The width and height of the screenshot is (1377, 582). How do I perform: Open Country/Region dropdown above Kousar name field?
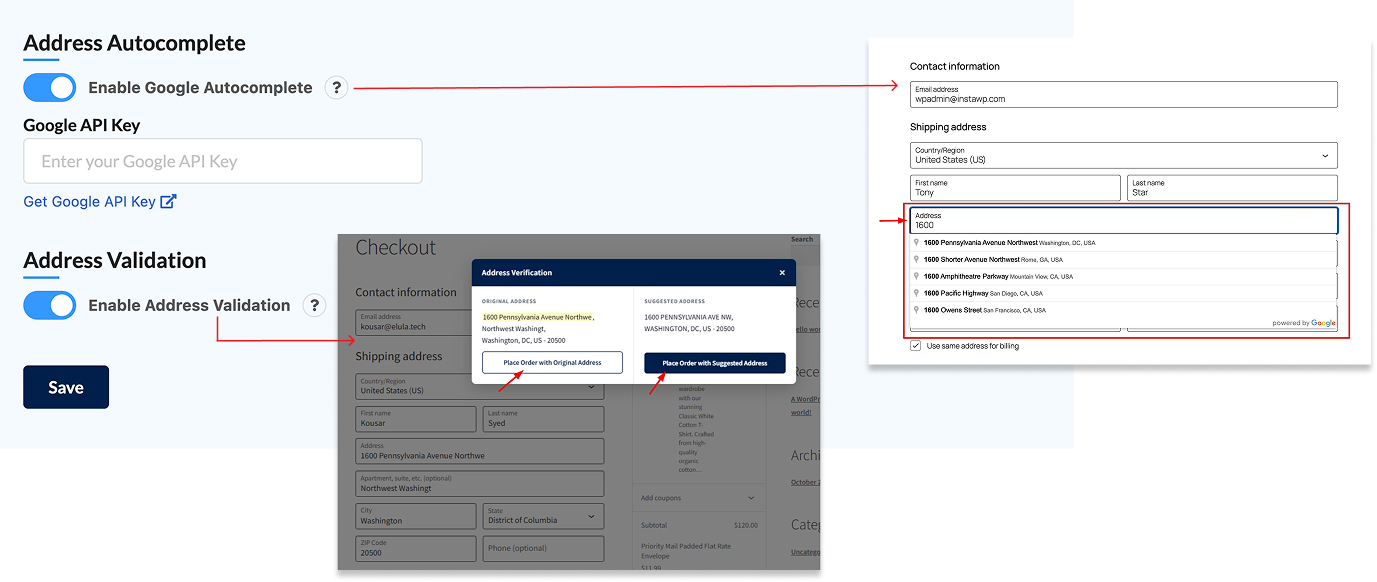480,386
